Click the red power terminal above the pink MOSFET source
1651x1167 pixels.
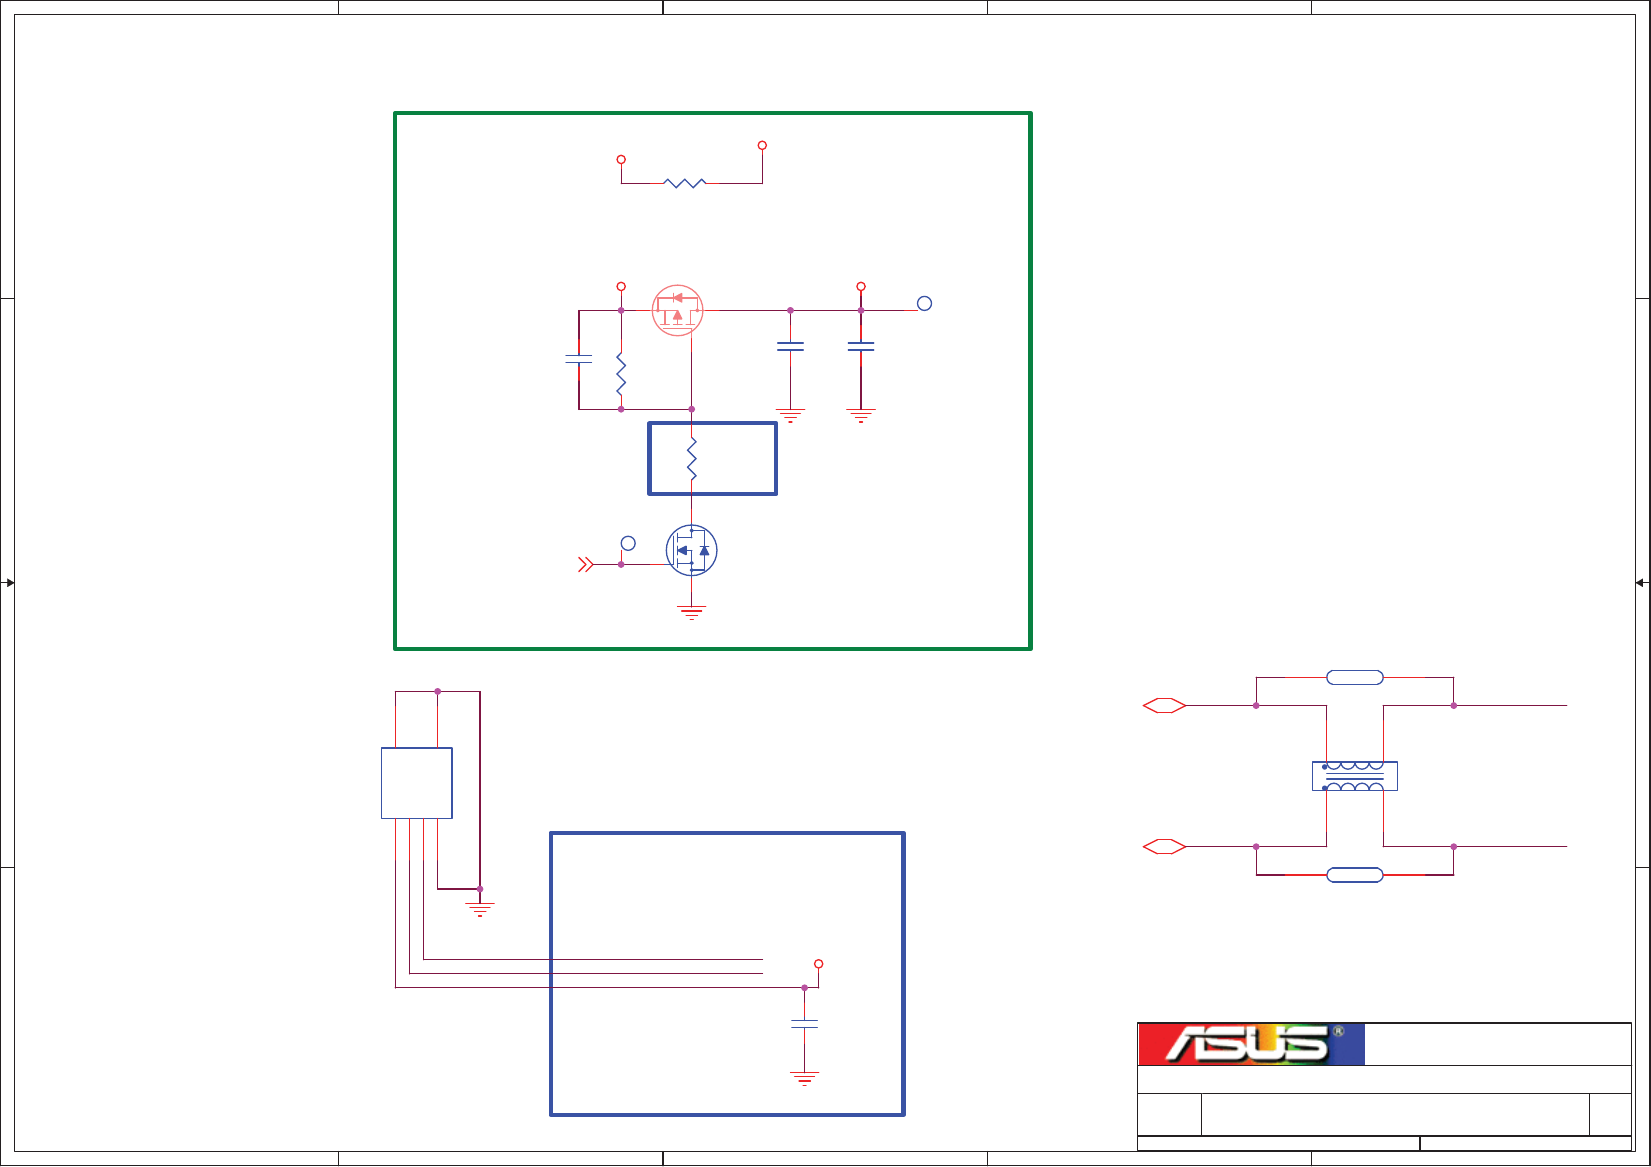click(x=621, y=287)
